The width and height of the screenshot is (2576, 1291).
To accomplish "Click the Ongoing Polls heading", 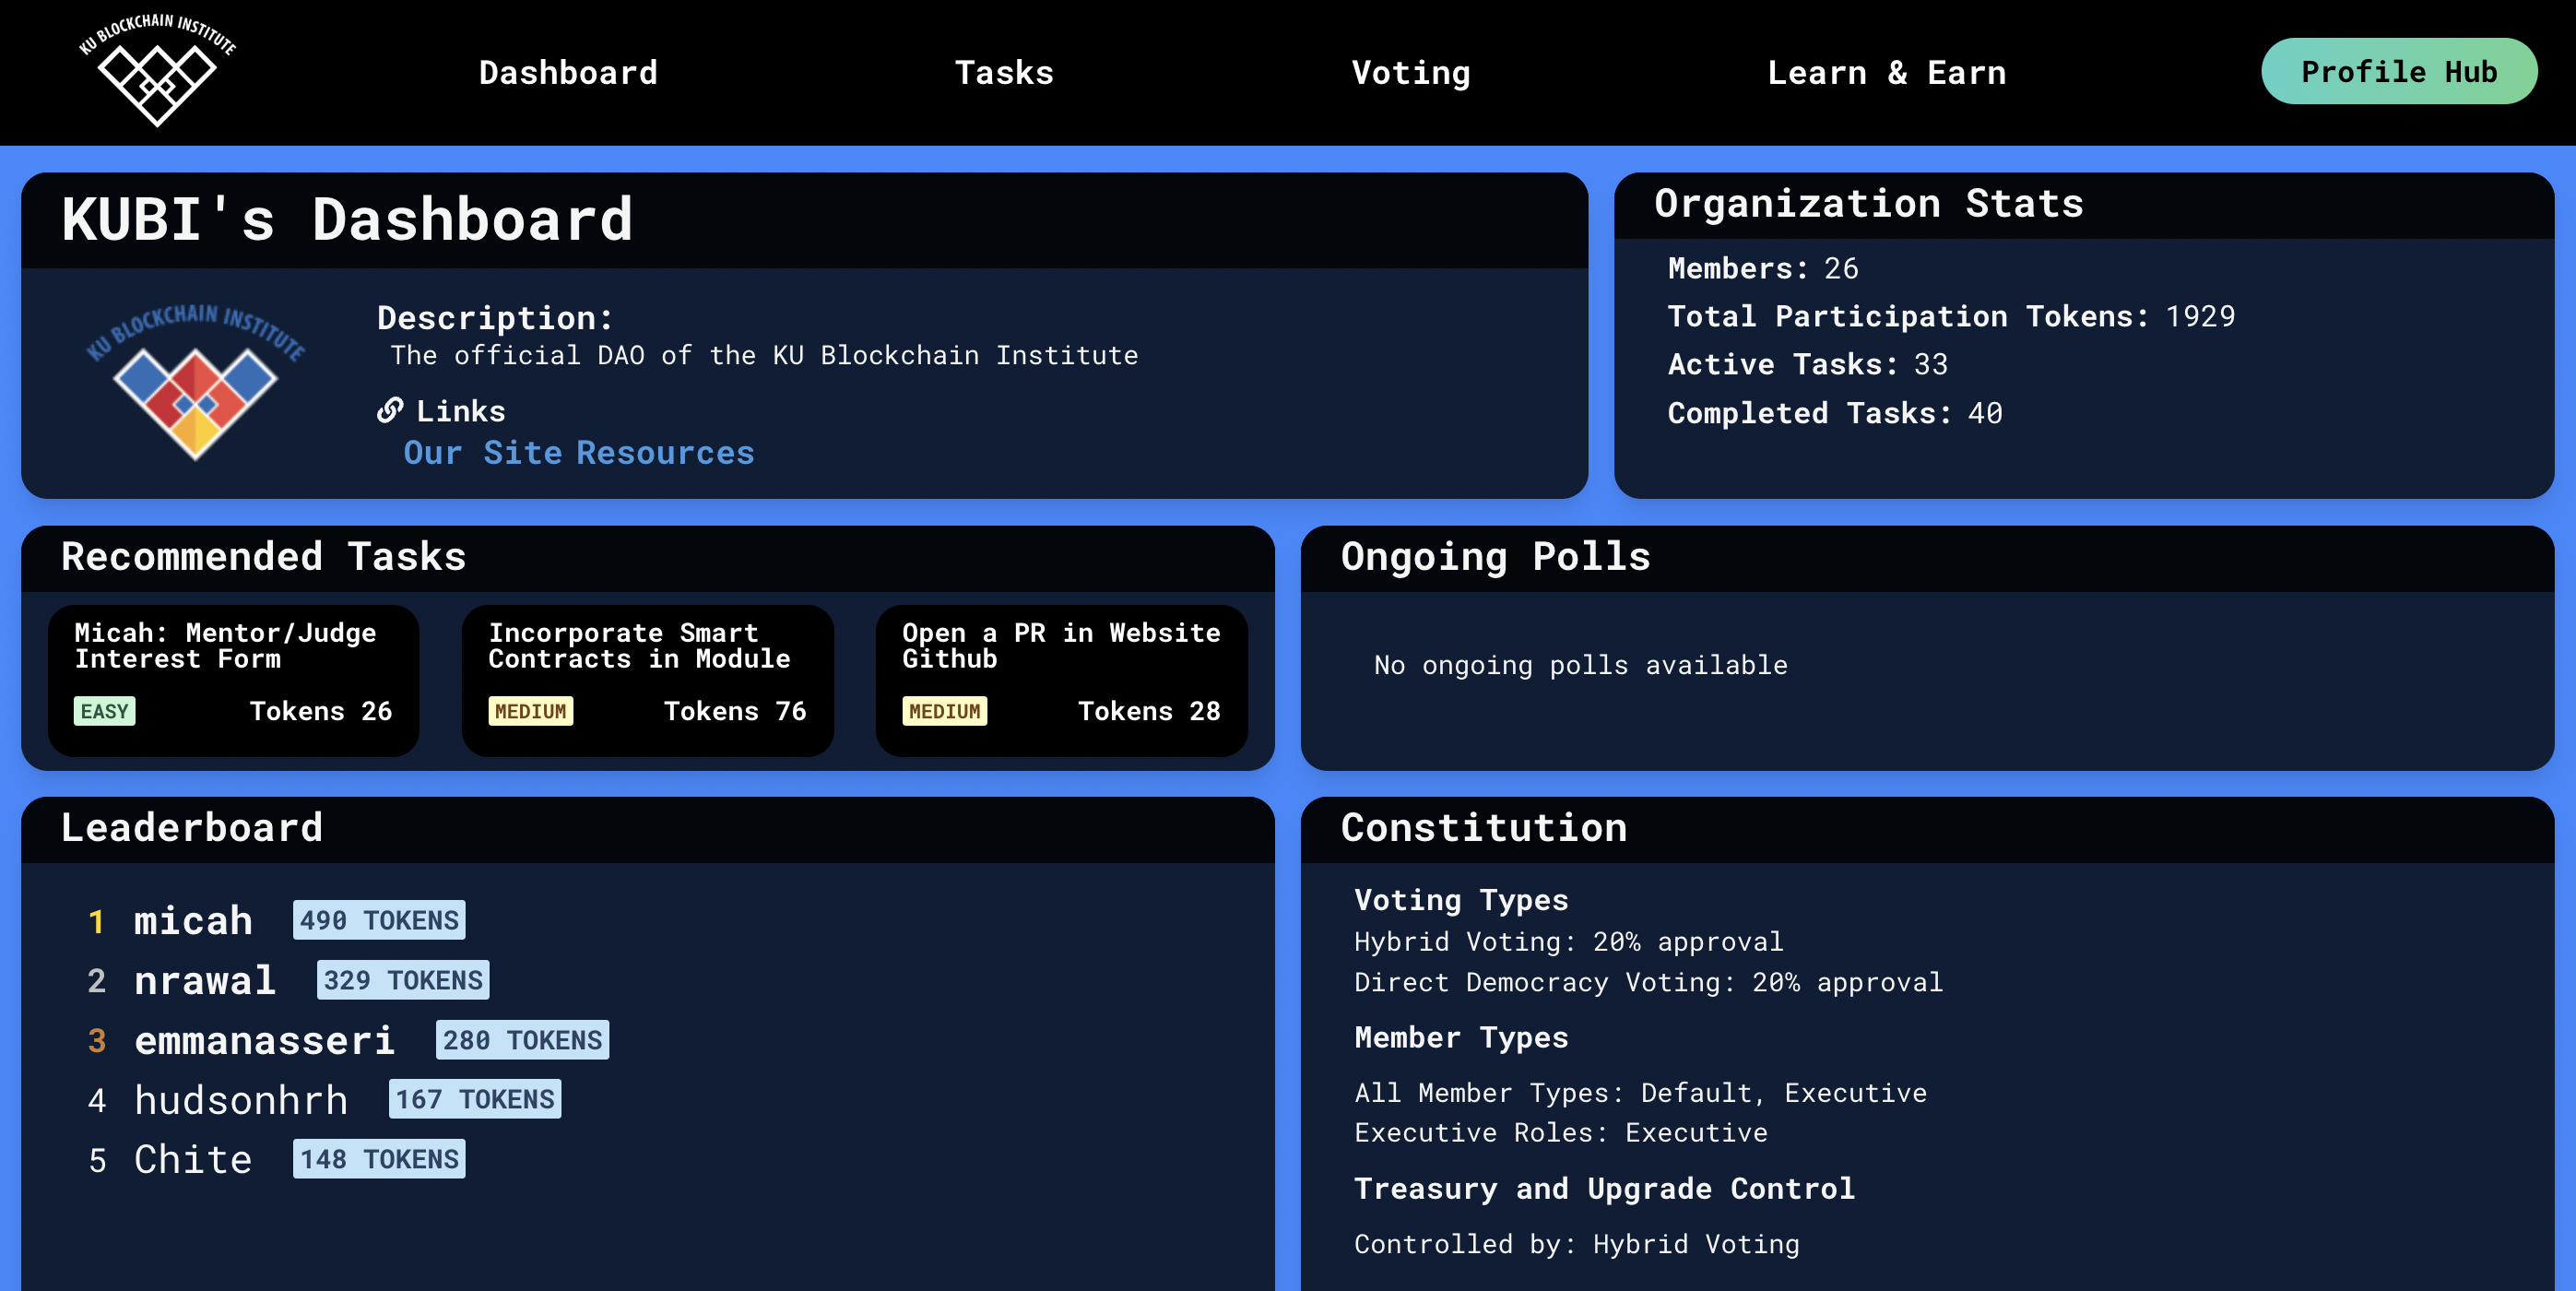I will (x=1495, y=557).
